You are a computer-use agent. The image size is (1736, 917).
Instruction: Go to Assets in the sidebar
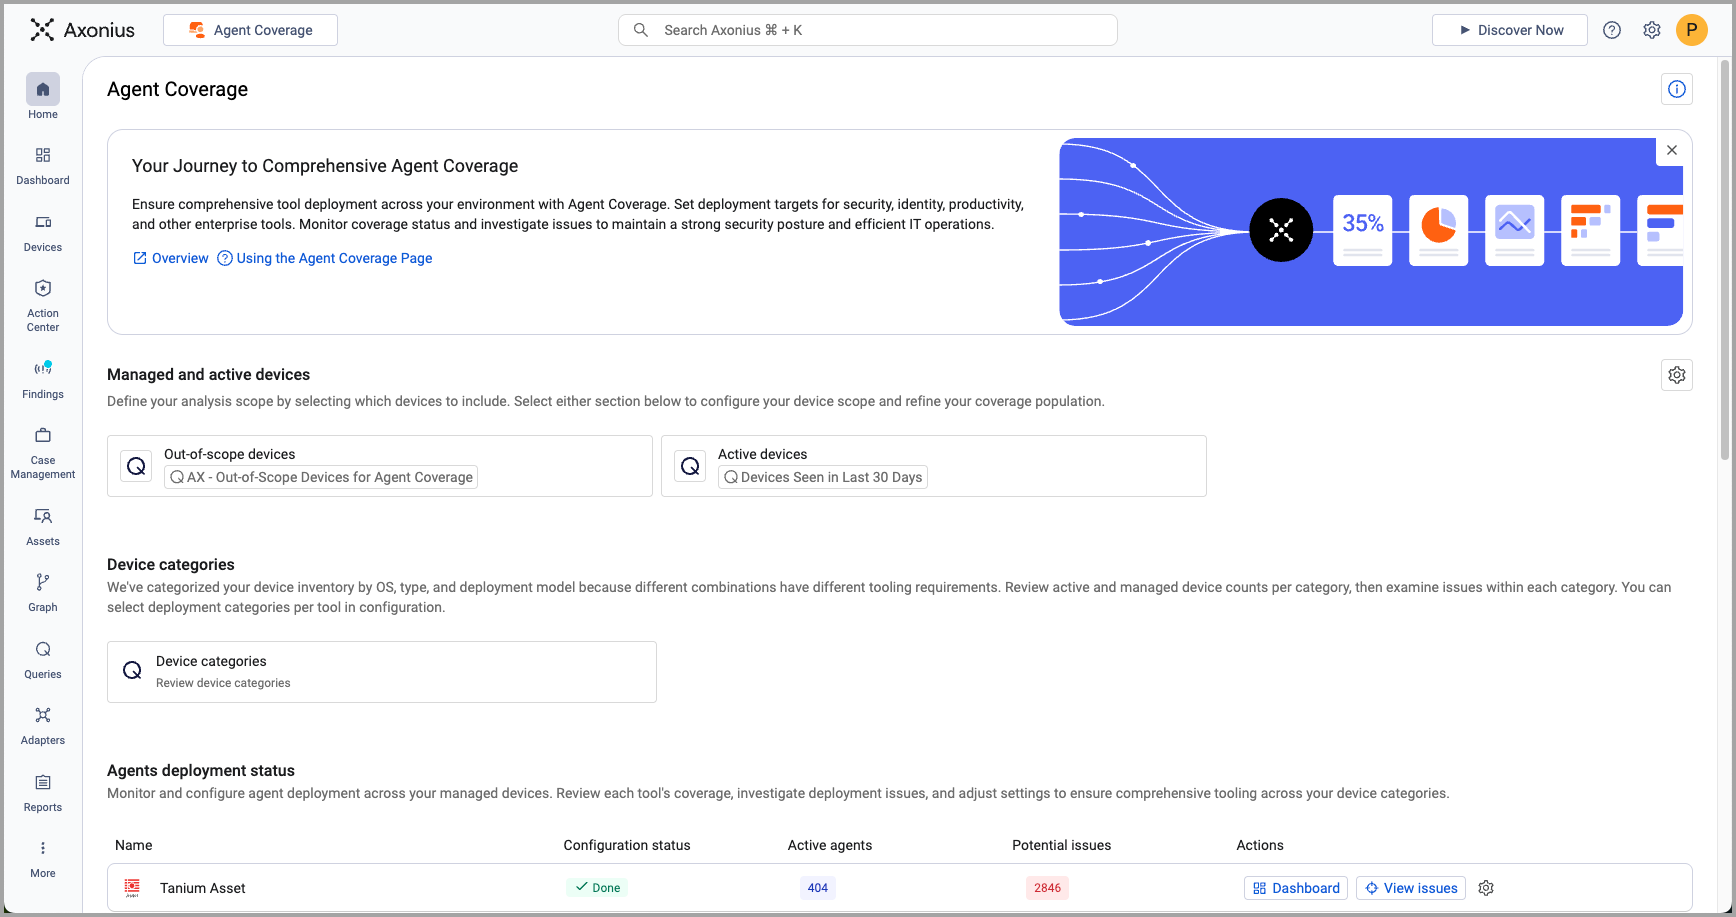click(x=43, y=527)
